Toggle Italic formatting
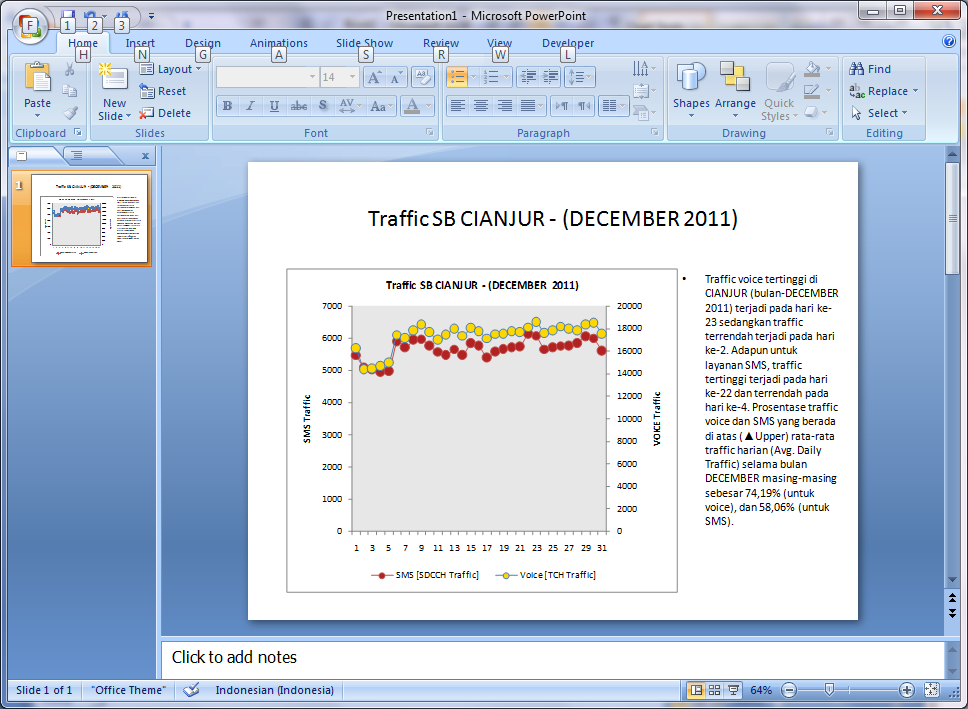 251,106
